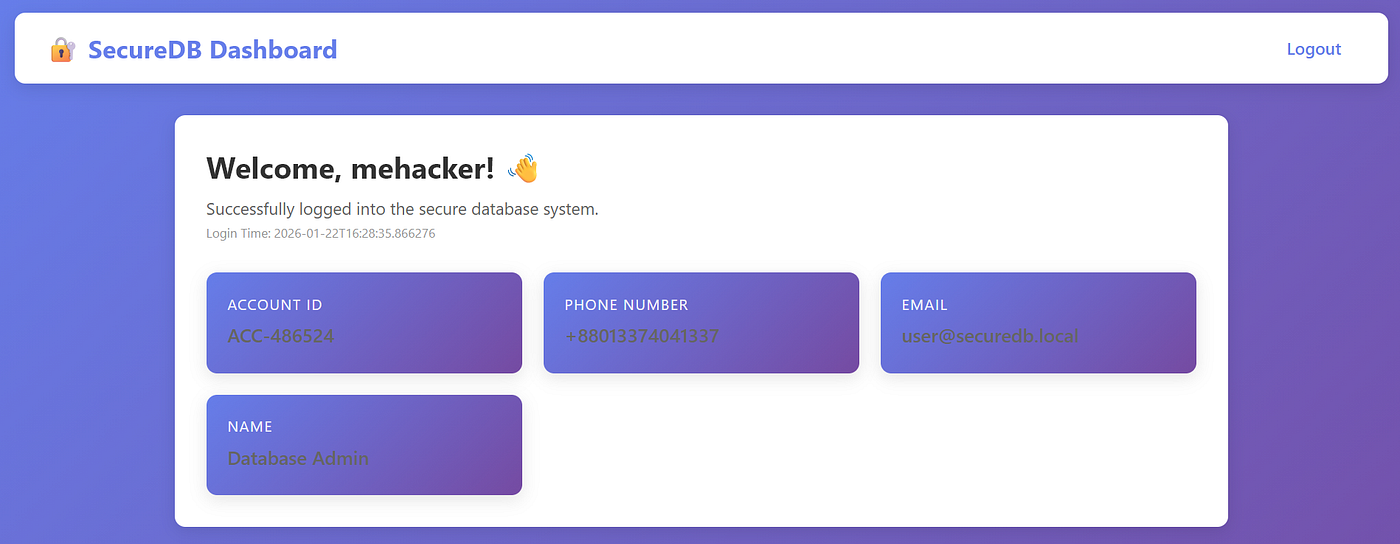The image size is (1400, 544).
Task: Log out using the Logout link
Action: 1313,49
